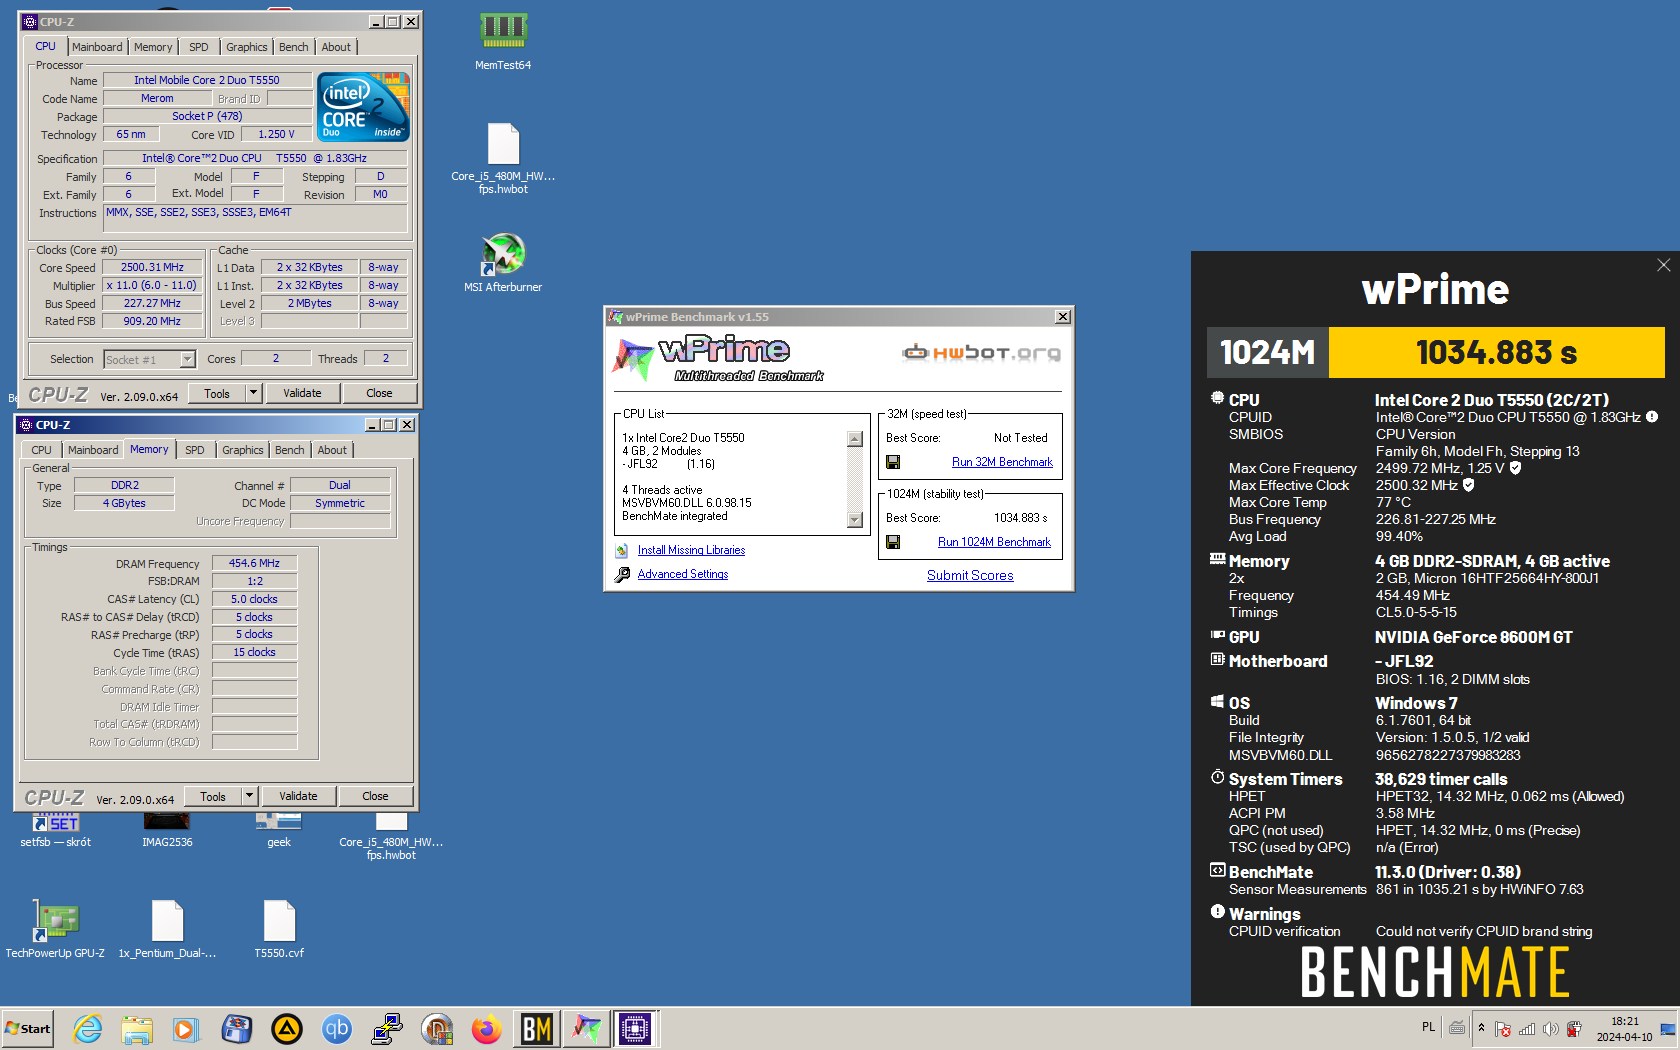
Task: Click wPrime CPU List scroll down arrow
Action: tap(855, 519)
